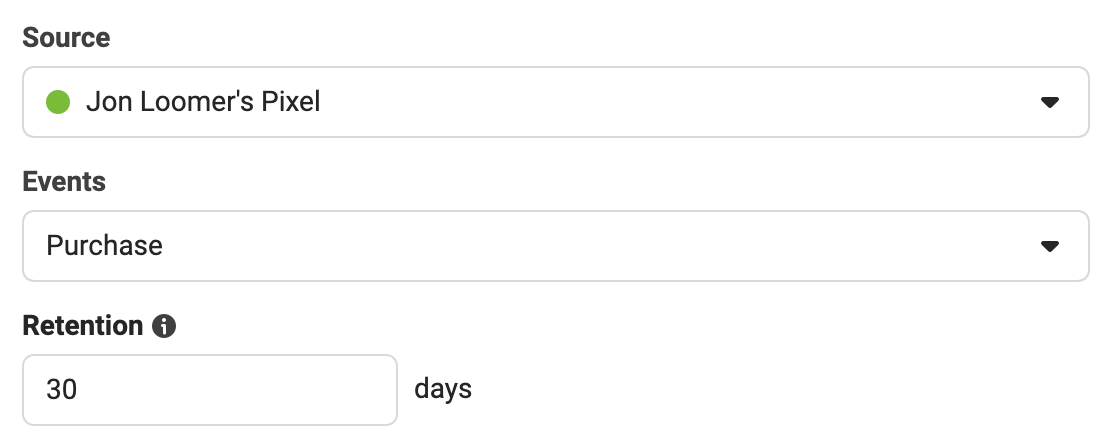Viewport: 1118px width, 438px height.
Task: Open the Source dropdown menu
Action: click(555, 102)
